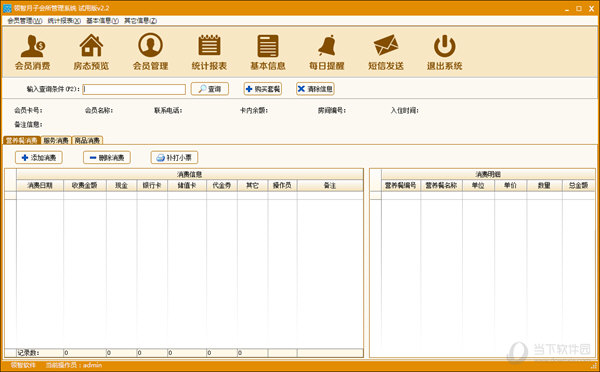Click 消费日期 column header
600x372 pixels.
[40, 185]
